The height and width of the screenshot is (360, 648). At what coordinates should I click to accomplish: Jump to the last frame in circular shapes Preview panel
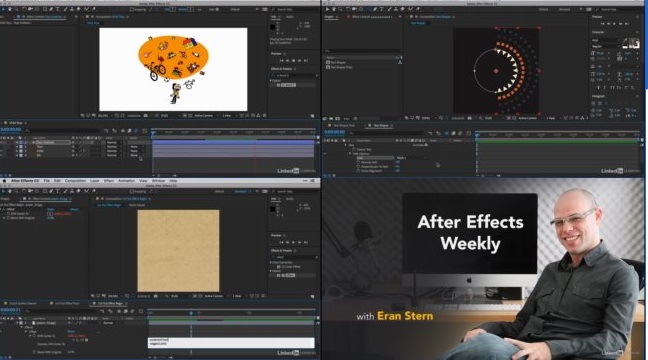click(x=627, y=24)
